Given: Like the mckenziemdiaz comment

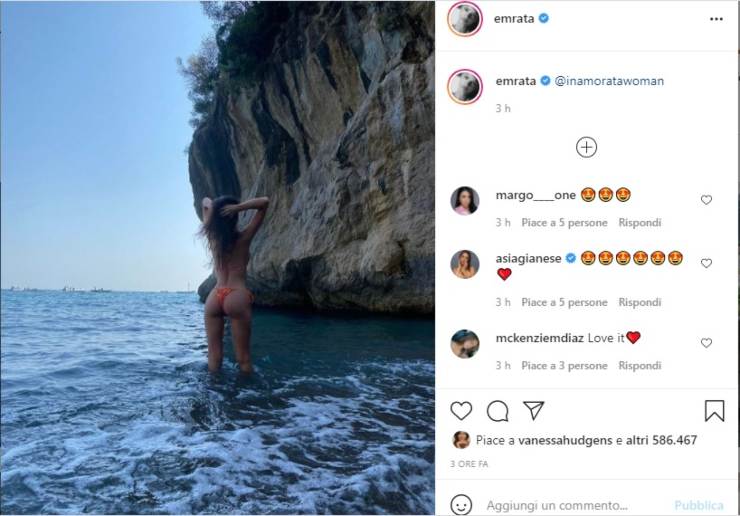Looking at the screenshot, I should point(706,343).
